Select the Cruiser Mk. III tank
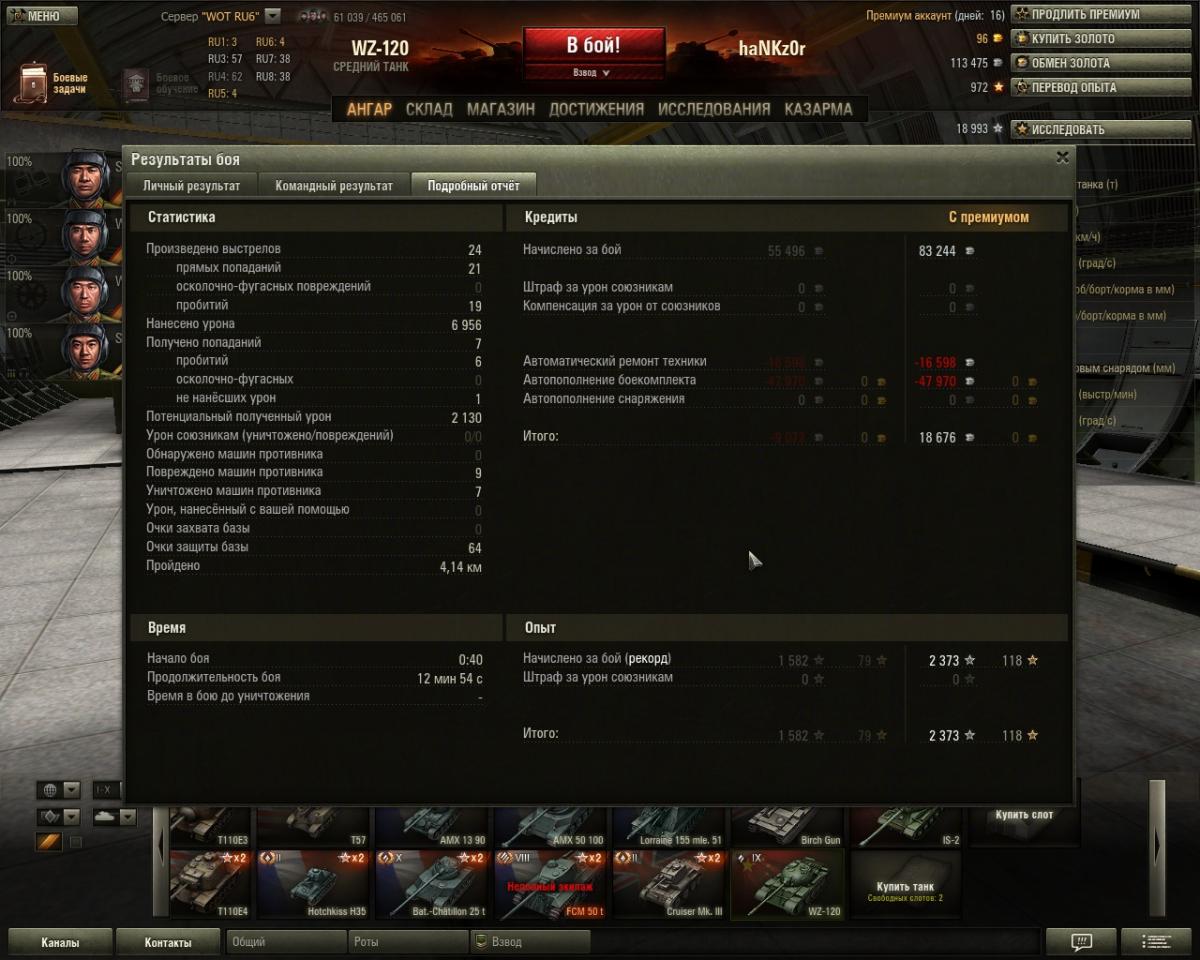 coord(669,885)
